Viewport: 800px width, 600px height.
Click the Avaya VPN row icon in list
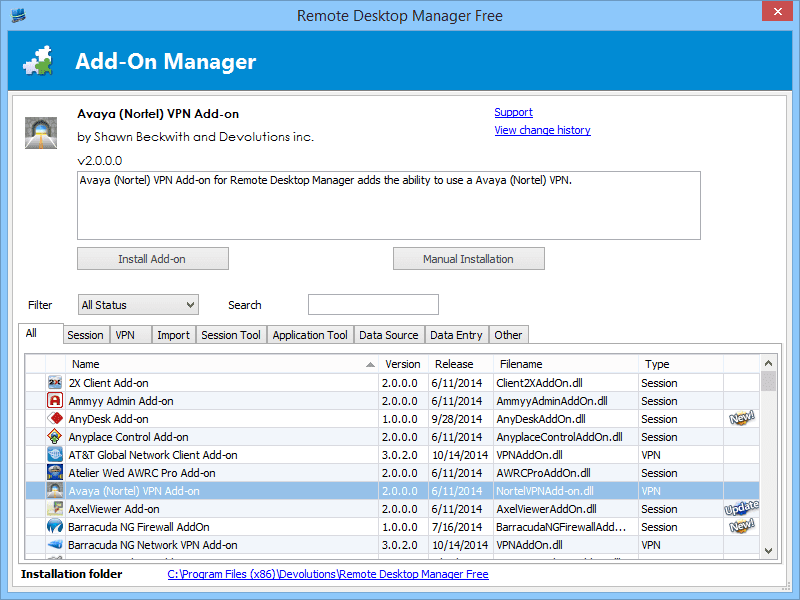55,491
